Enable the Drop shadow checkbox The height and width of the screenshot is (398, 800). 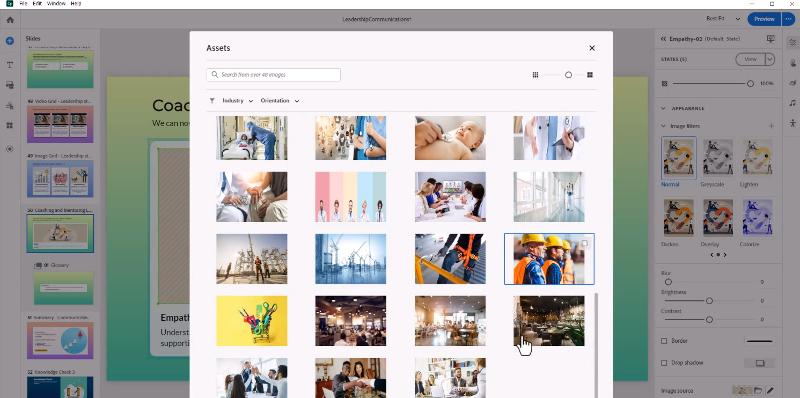coord(664,363)
